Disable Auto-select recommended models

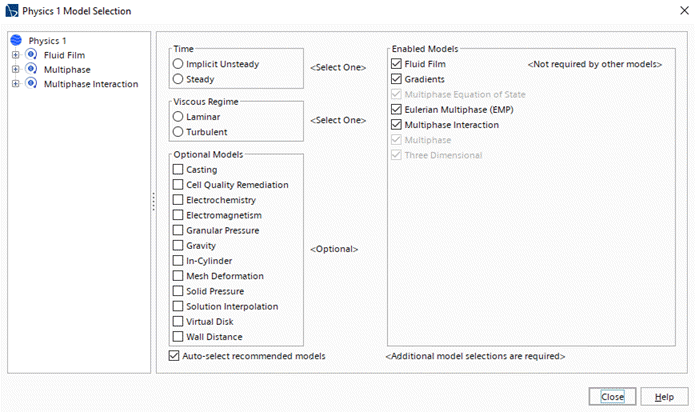(176, 356)
